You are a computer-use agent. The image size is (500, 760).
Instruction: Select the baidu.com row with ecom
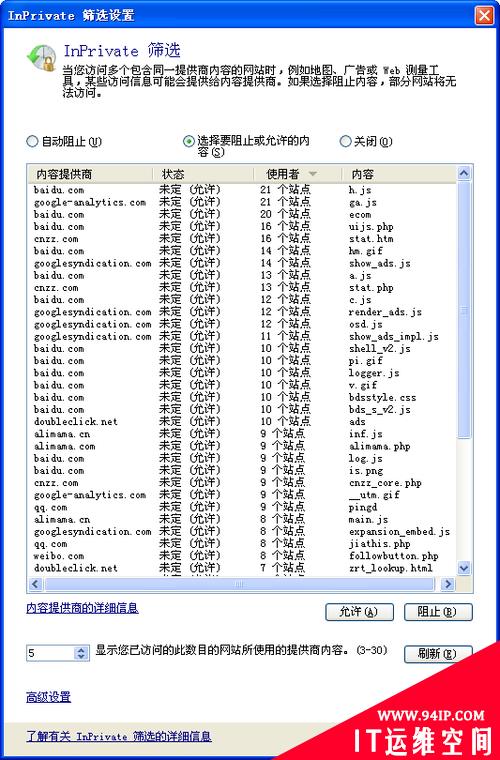coord(242,214)
